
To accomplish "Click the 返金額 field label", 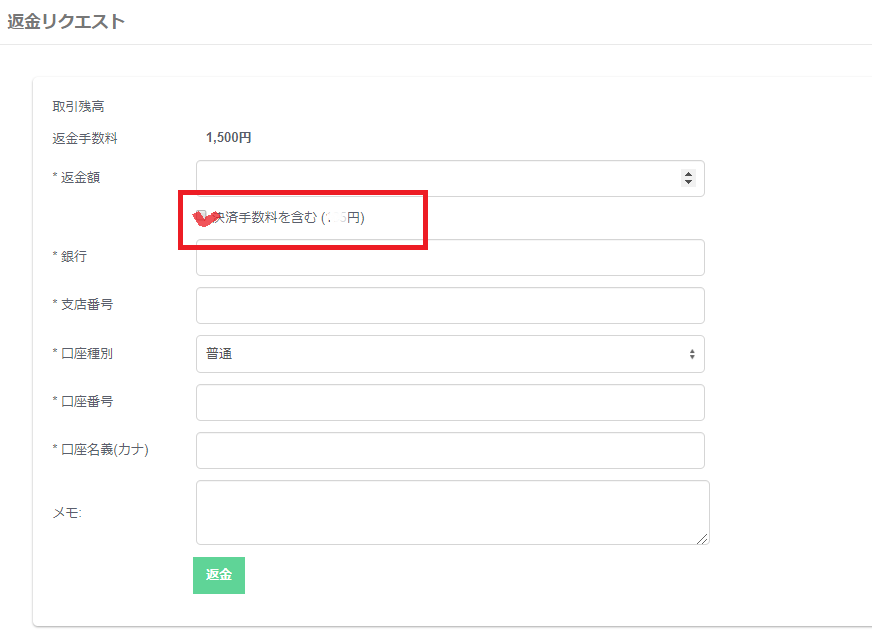I will [80, 178].
